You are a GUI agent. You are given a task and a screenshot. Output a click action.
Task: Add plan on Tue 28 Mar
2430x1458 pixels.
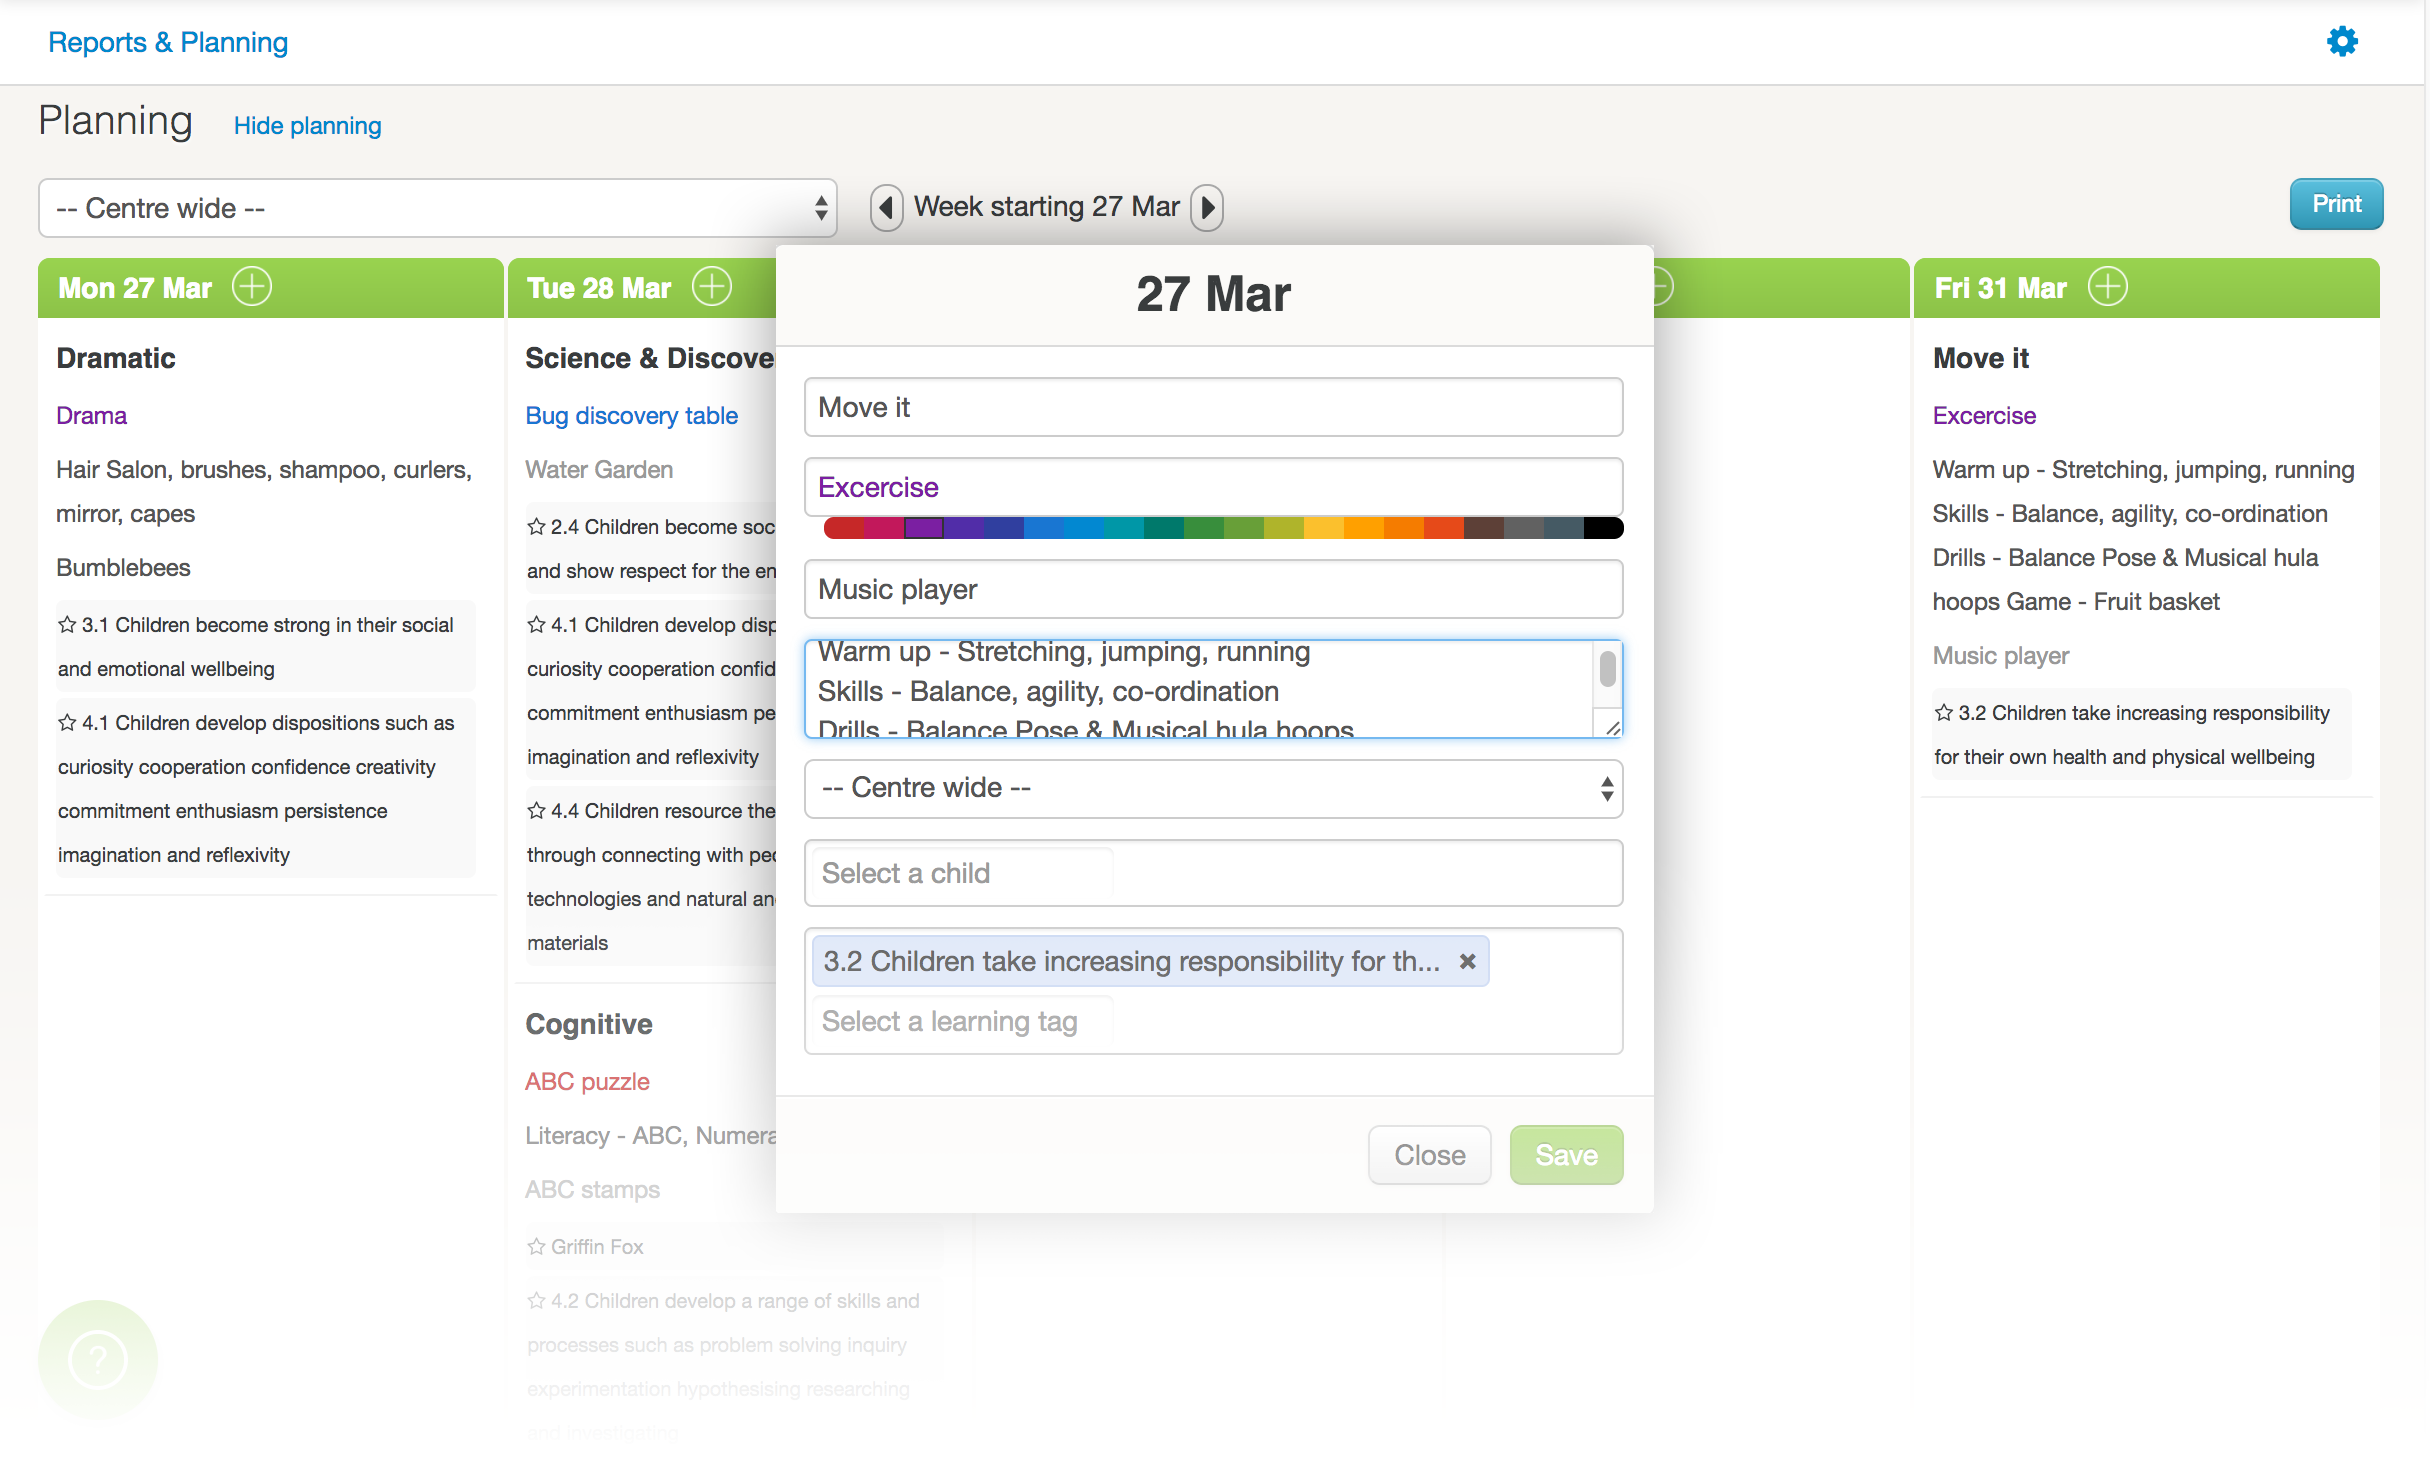[712, 287]
